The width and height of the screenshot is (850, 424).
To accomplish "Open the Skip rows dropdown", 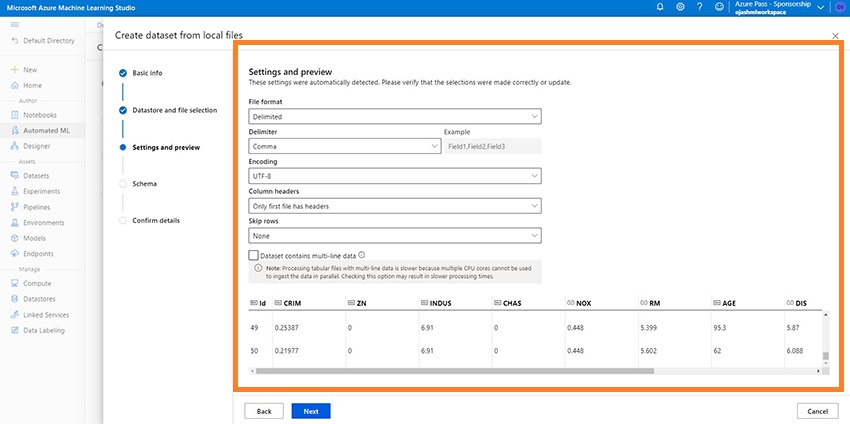I will click(395, 236).
